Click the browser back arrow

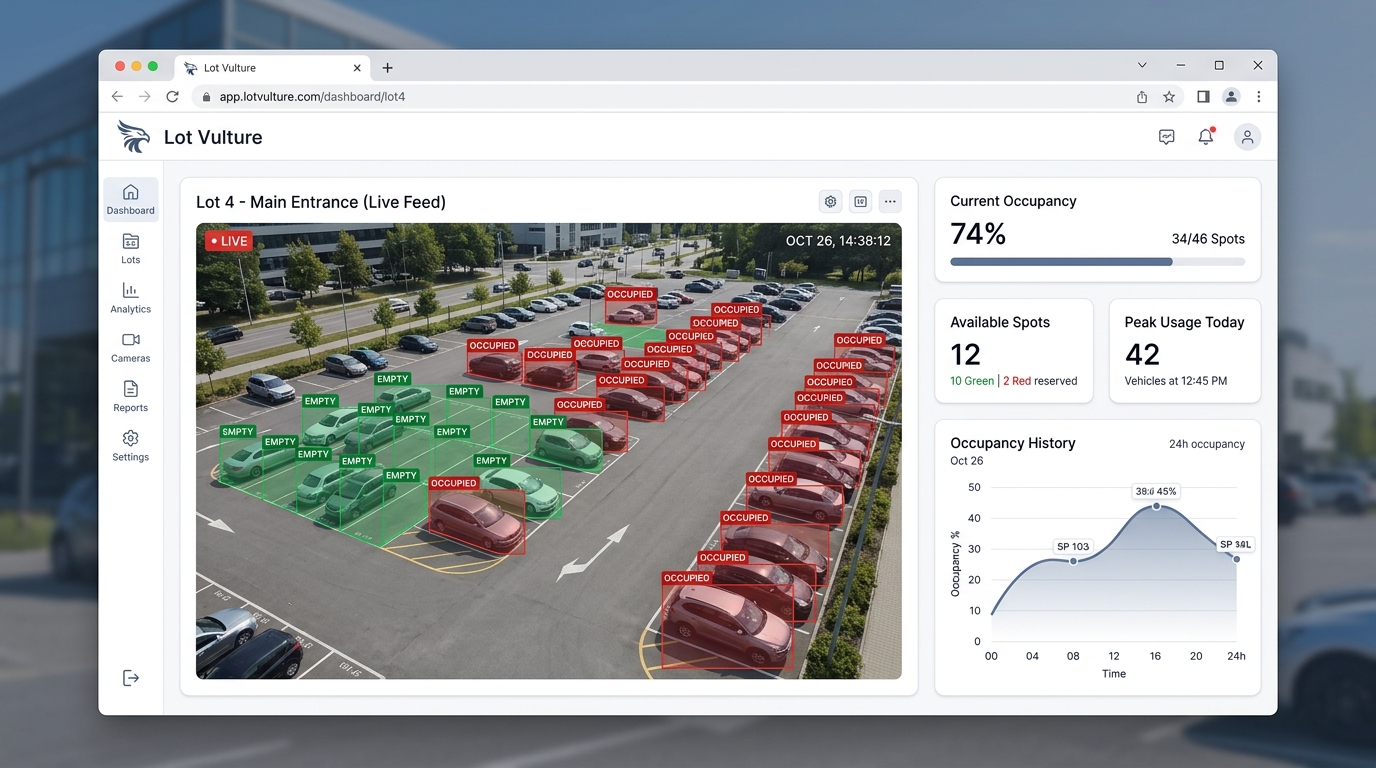coord(117,97)
